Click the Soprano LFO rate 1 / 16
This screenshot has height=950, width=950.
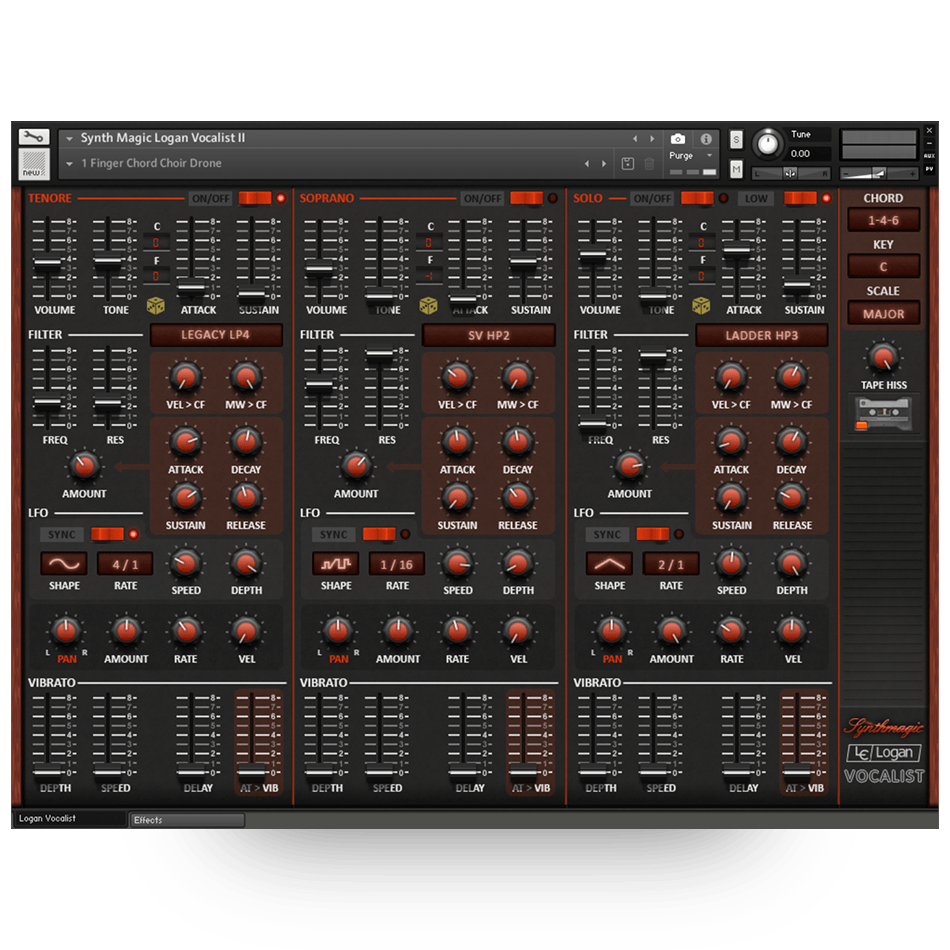(x=397, y=564)
